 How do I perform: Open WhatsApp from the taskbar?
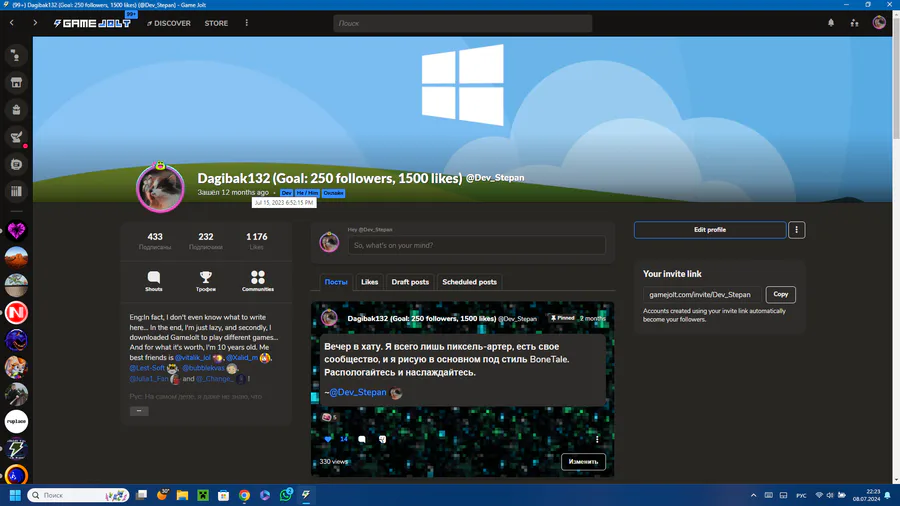click(285, 495)
